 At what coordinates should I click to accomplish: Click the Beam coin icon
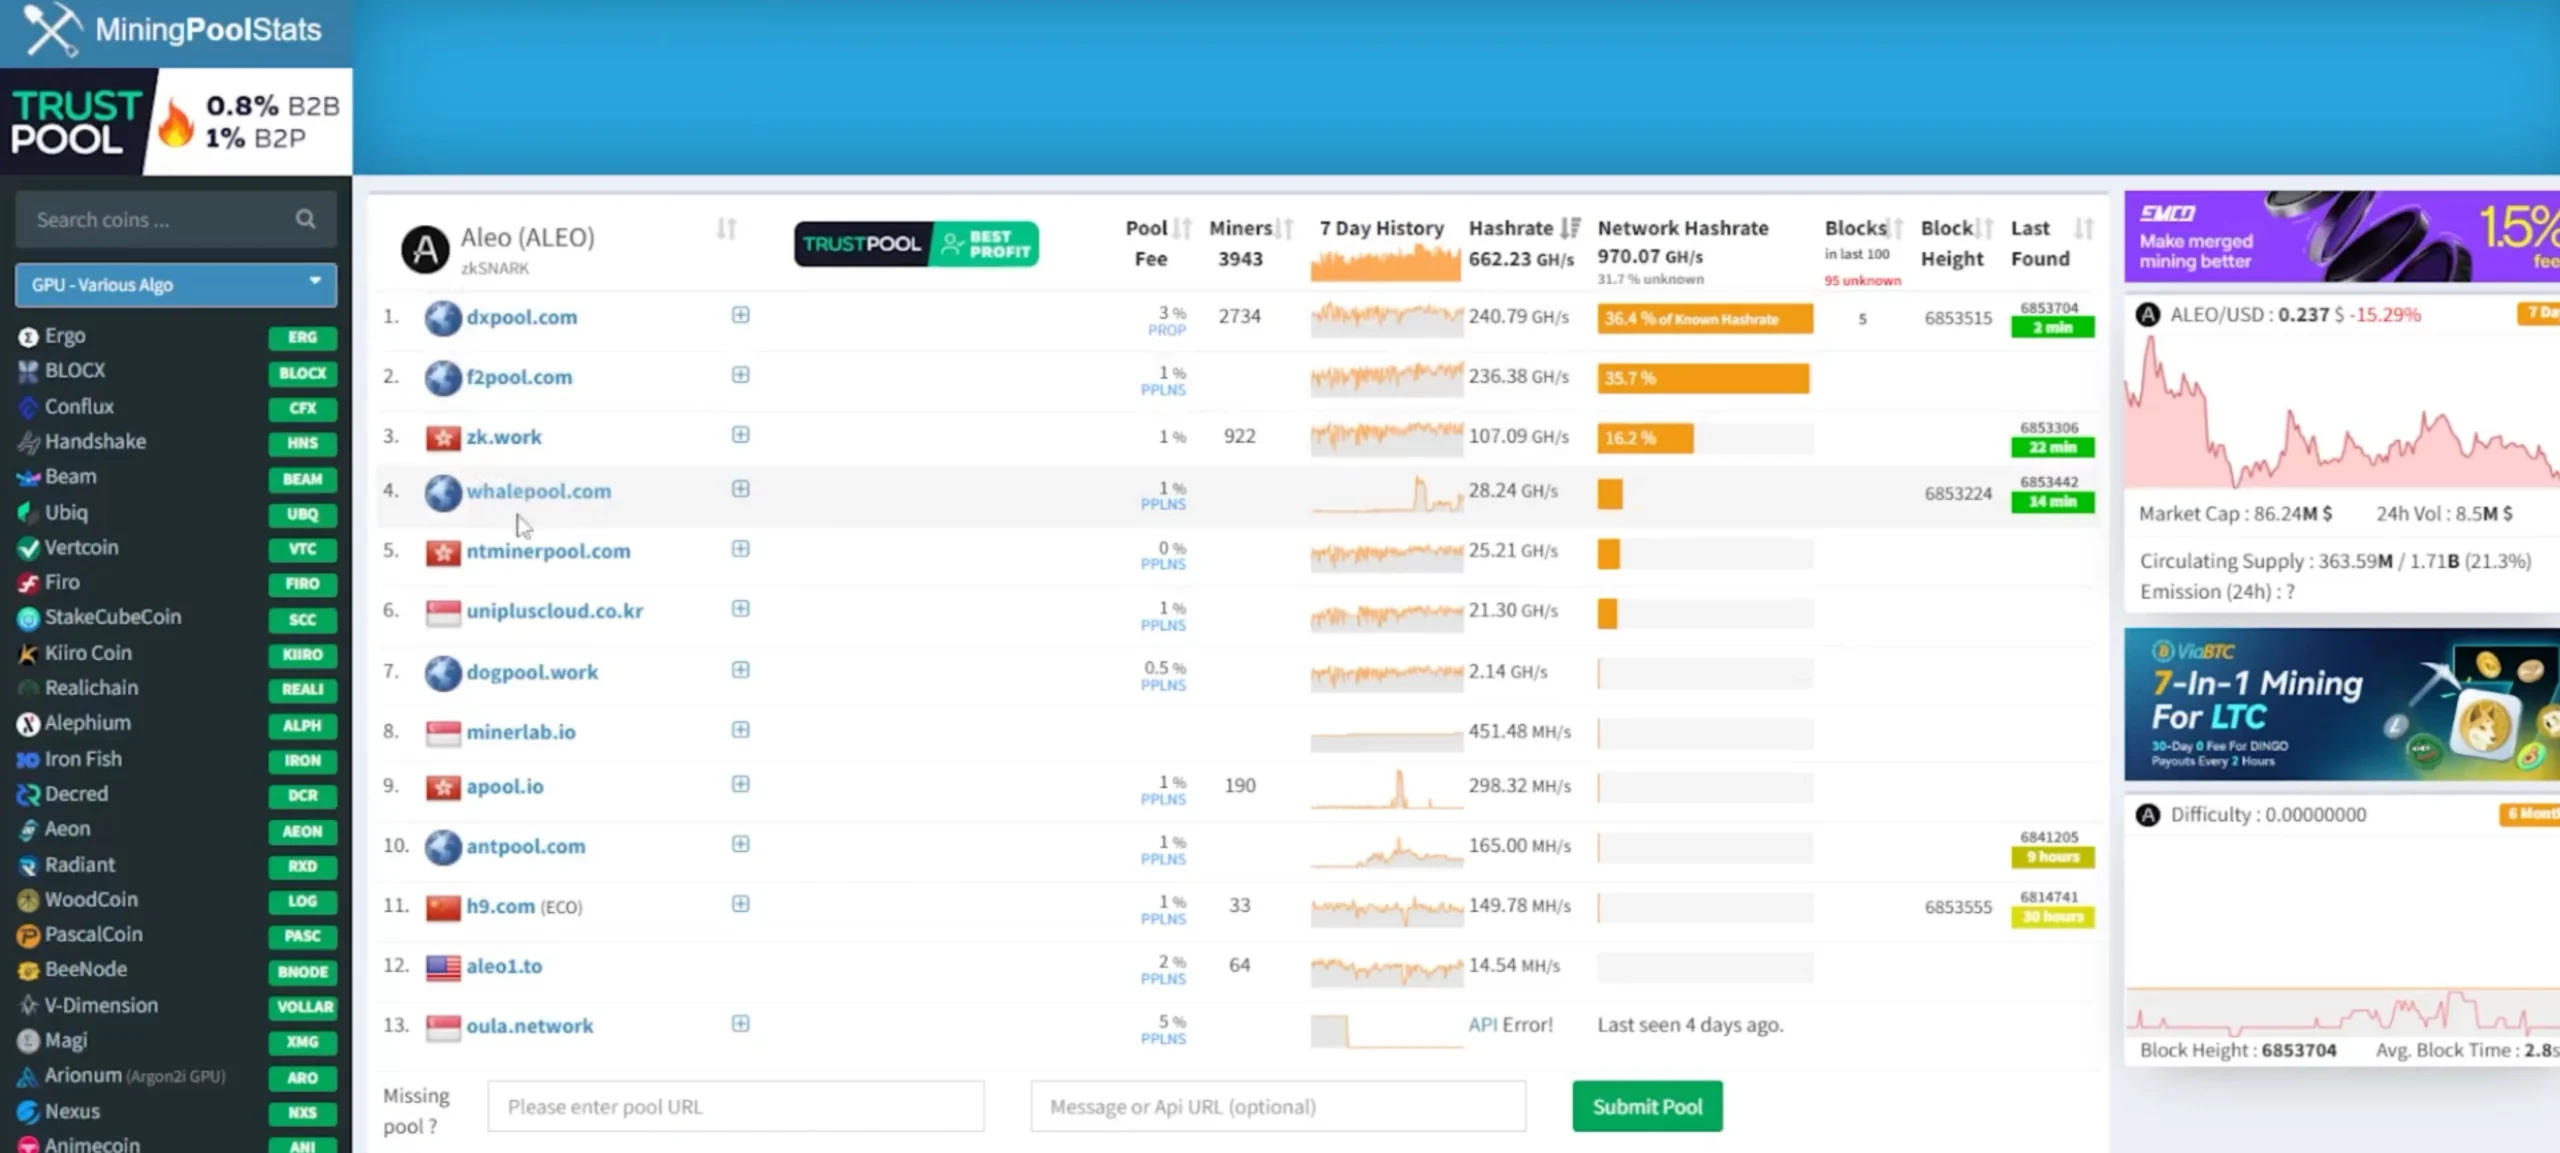(x=28, y=478)
